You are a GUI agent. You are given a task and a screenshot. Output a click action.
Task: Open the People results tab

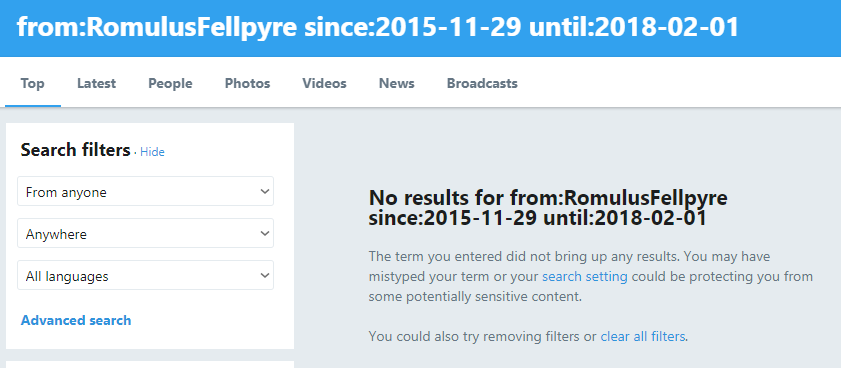pyautogui.click(x=170, y=84)
